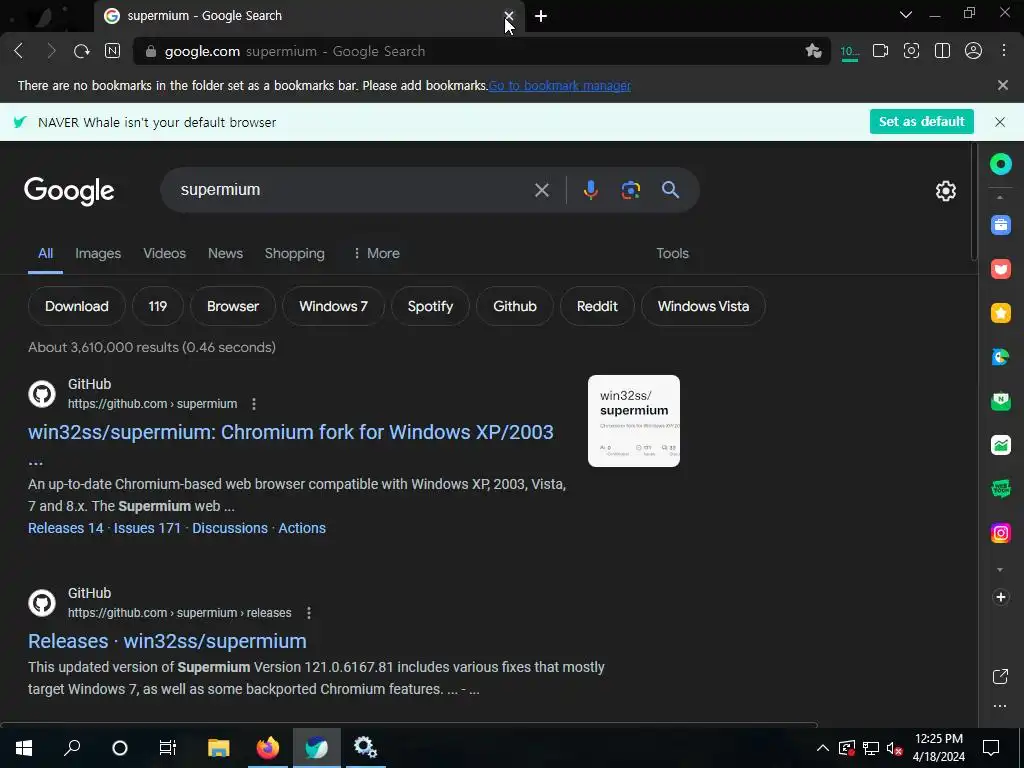Image resolution: width=1024 pixels, height=768 pixels.
Task: Search by image with Google Lens
Action: tap(630, 190)
